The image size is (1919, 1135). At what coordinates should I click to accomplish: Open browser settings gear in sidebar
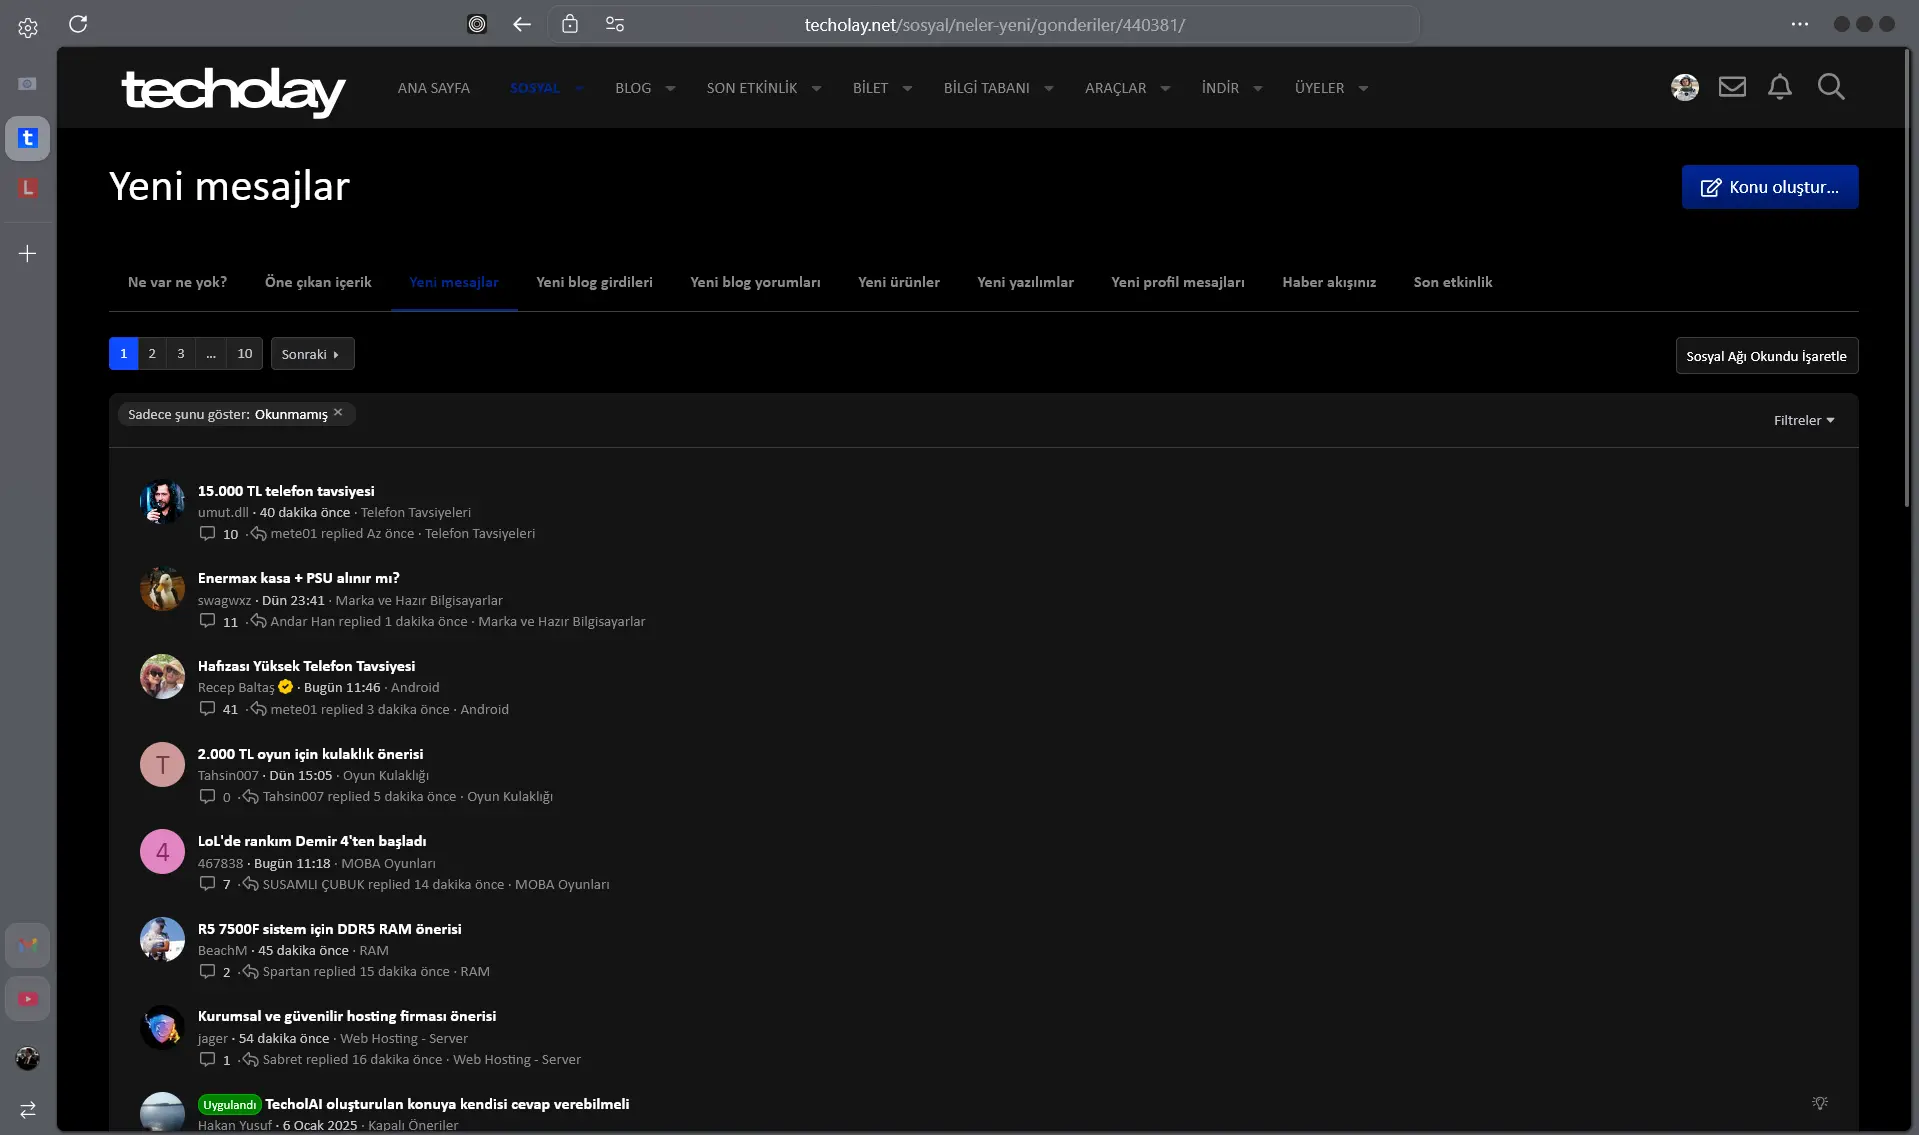28,28
